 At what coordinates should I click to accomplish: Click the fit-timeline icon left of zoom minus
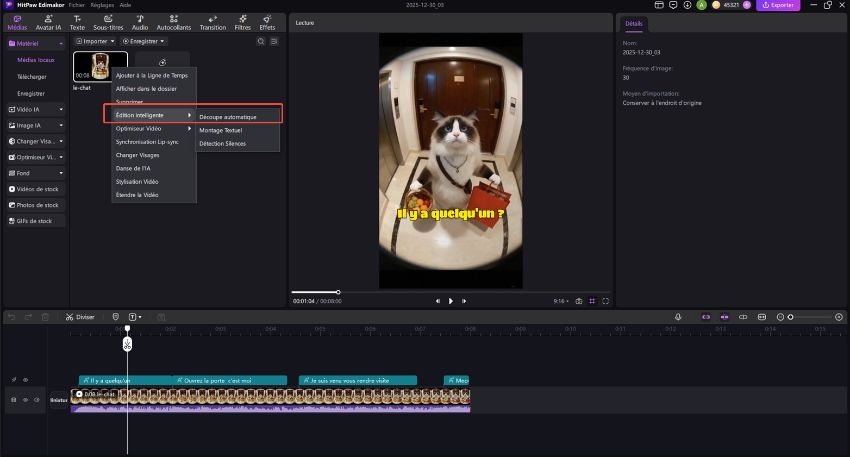pyautogui.click(x=762, y=317)
